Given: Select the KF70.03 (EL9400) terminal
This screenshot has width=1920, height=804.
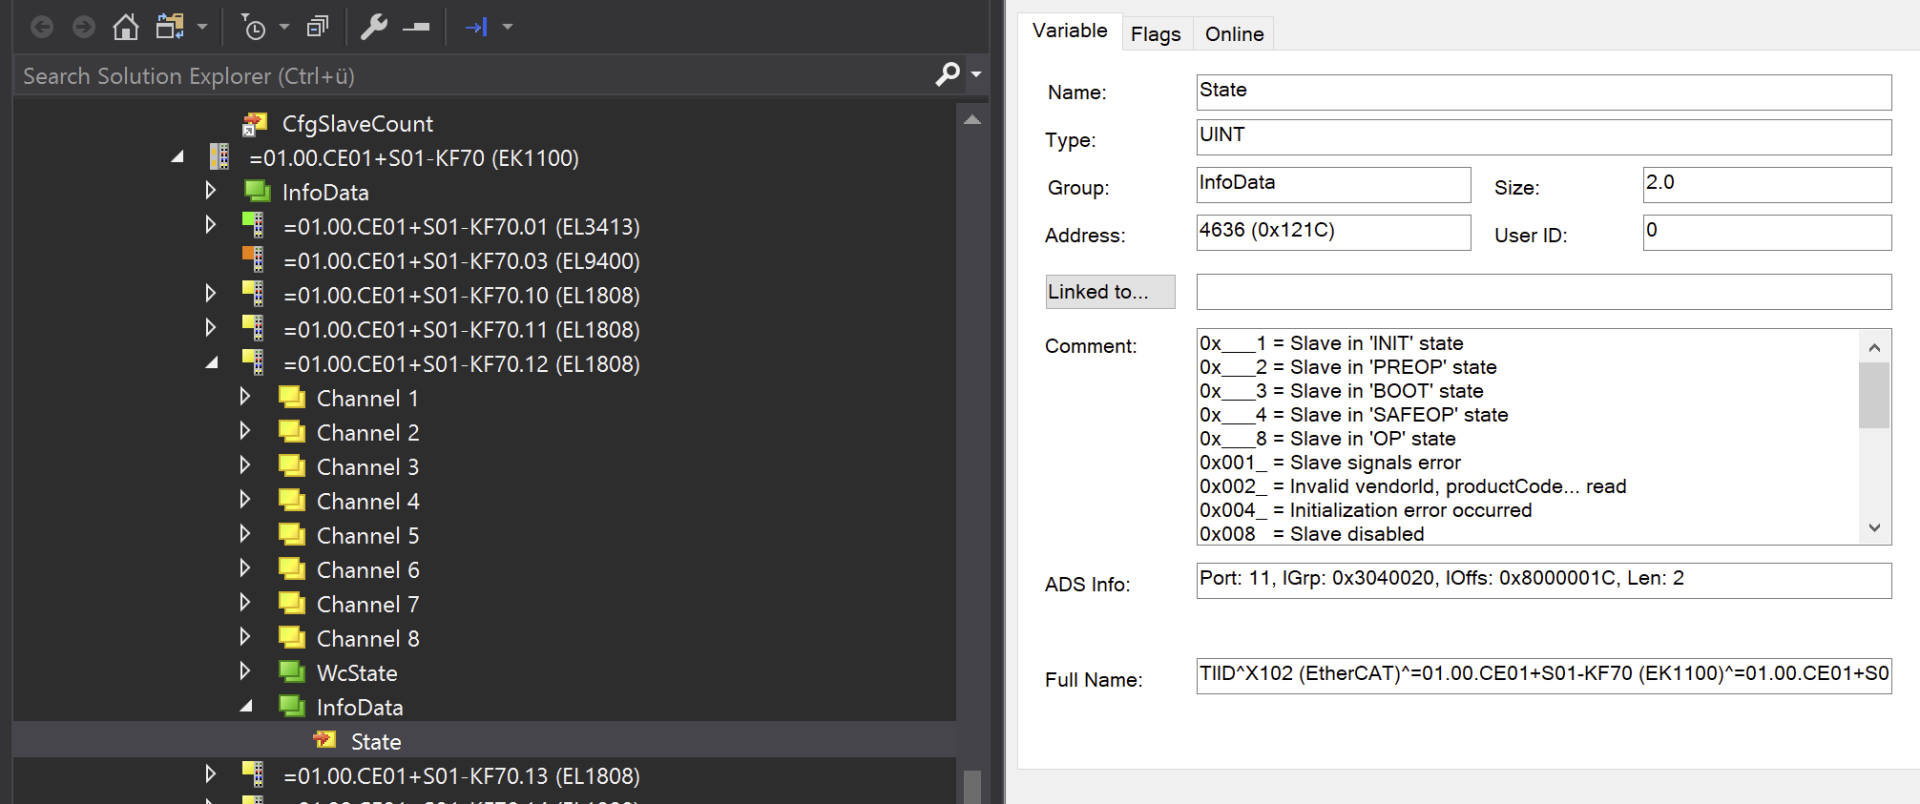Looking at the screenshot, I should pos(461,261).
